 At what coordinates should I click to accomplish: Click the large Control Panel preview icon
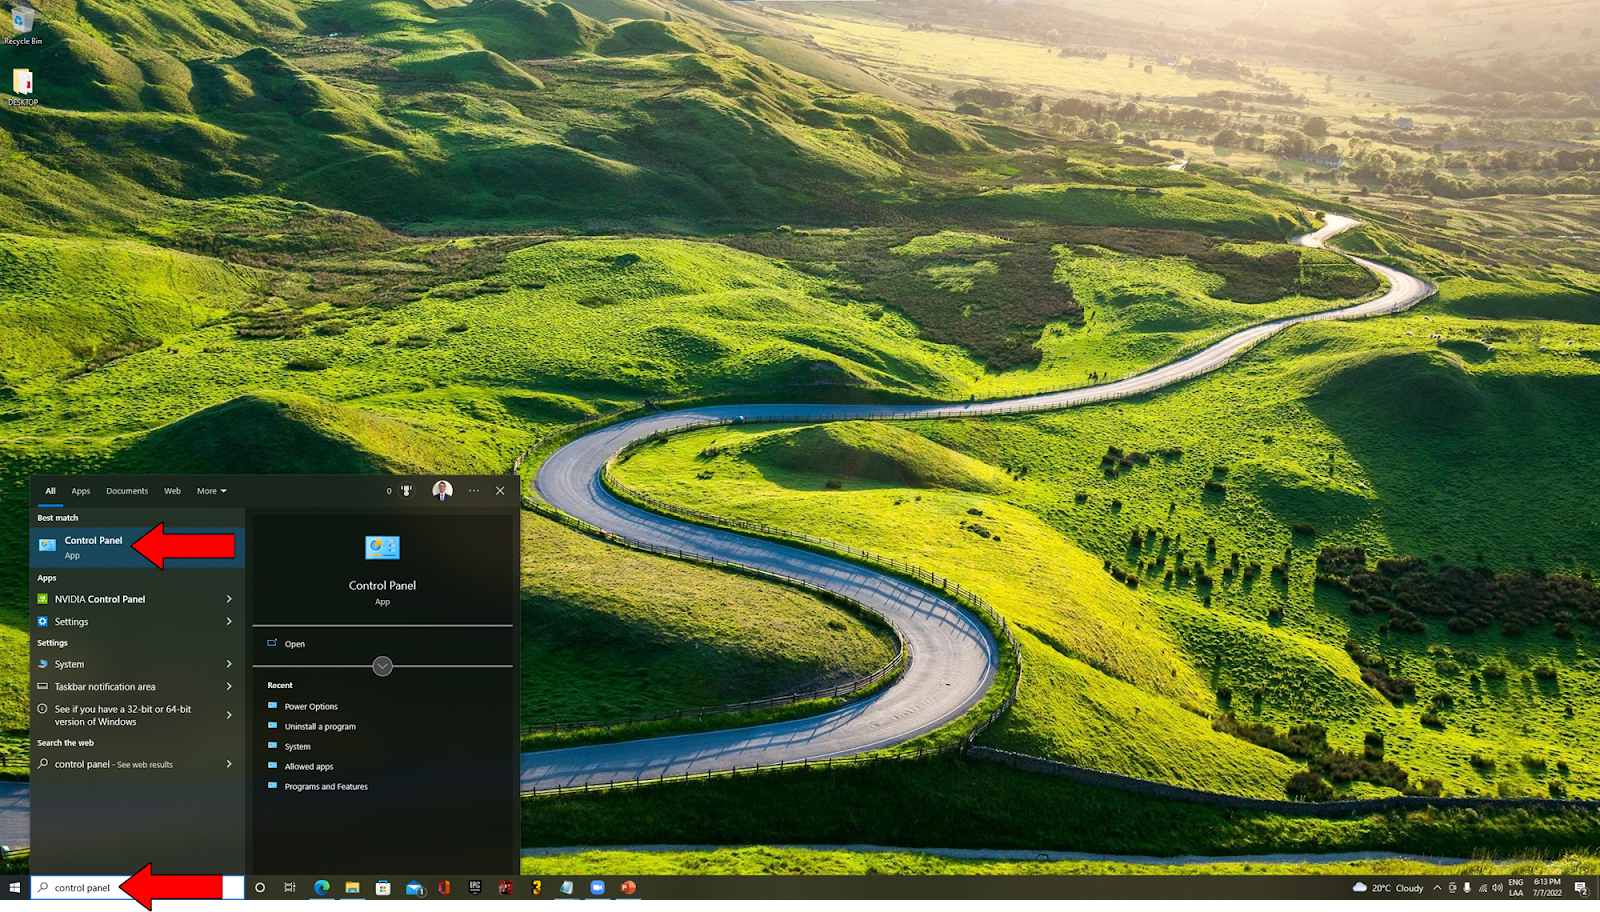click(x=382, y=547)
